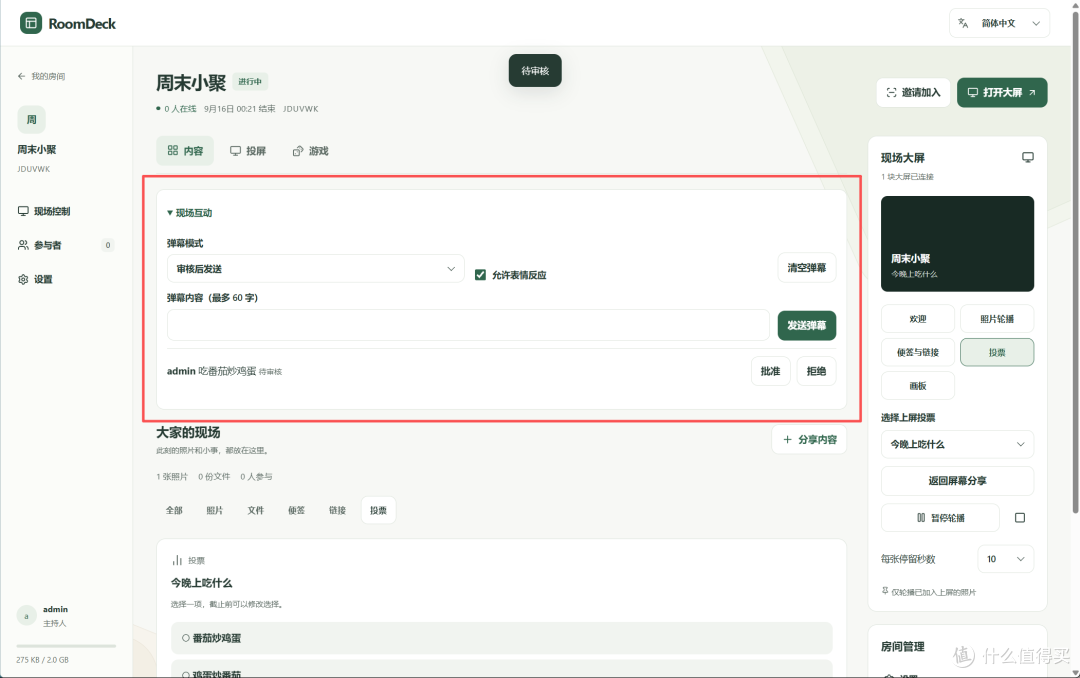Switch to the 投屏 tab
Viewport: 1080px width, 678px height.
pos(248,151)
